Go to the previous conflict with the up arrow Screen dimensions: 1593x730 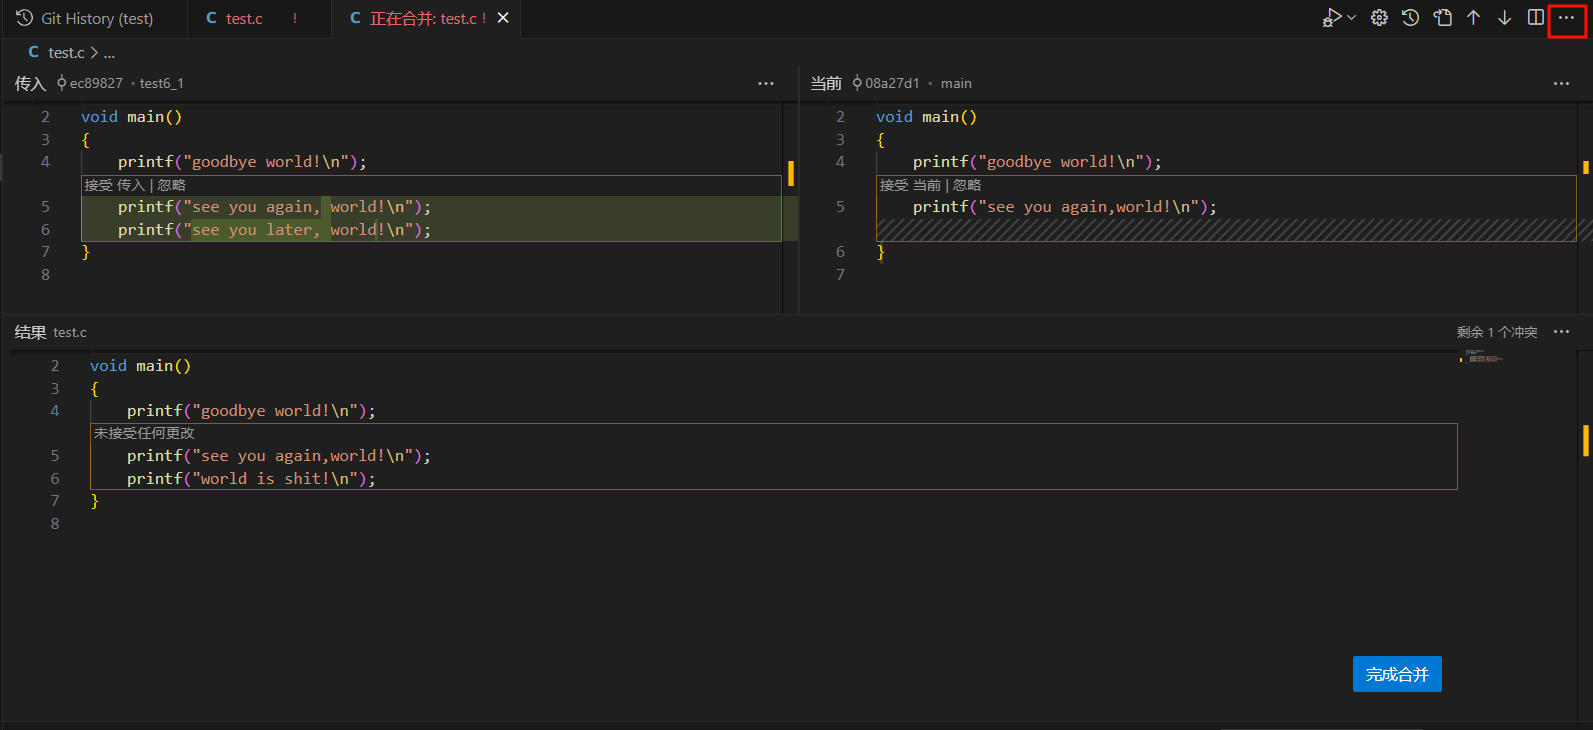point(1473,18)
